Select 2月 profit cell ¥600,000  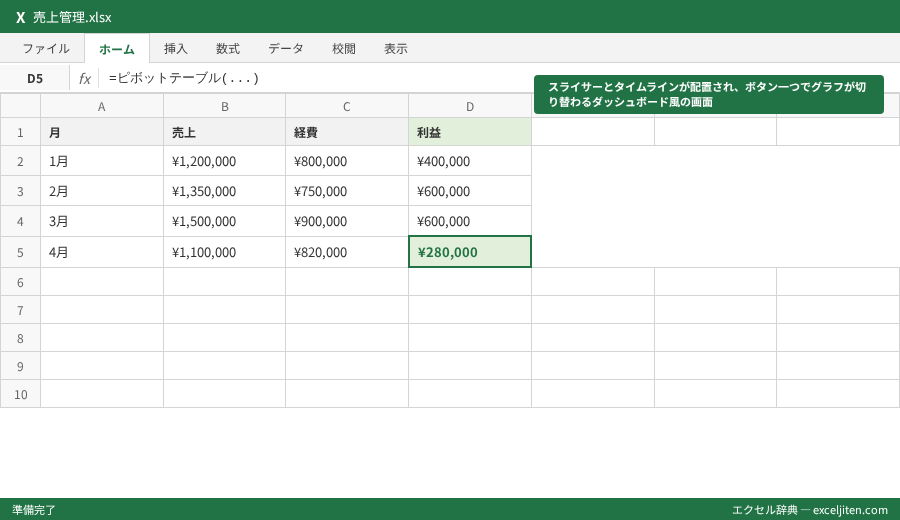[x=470, y=191]
